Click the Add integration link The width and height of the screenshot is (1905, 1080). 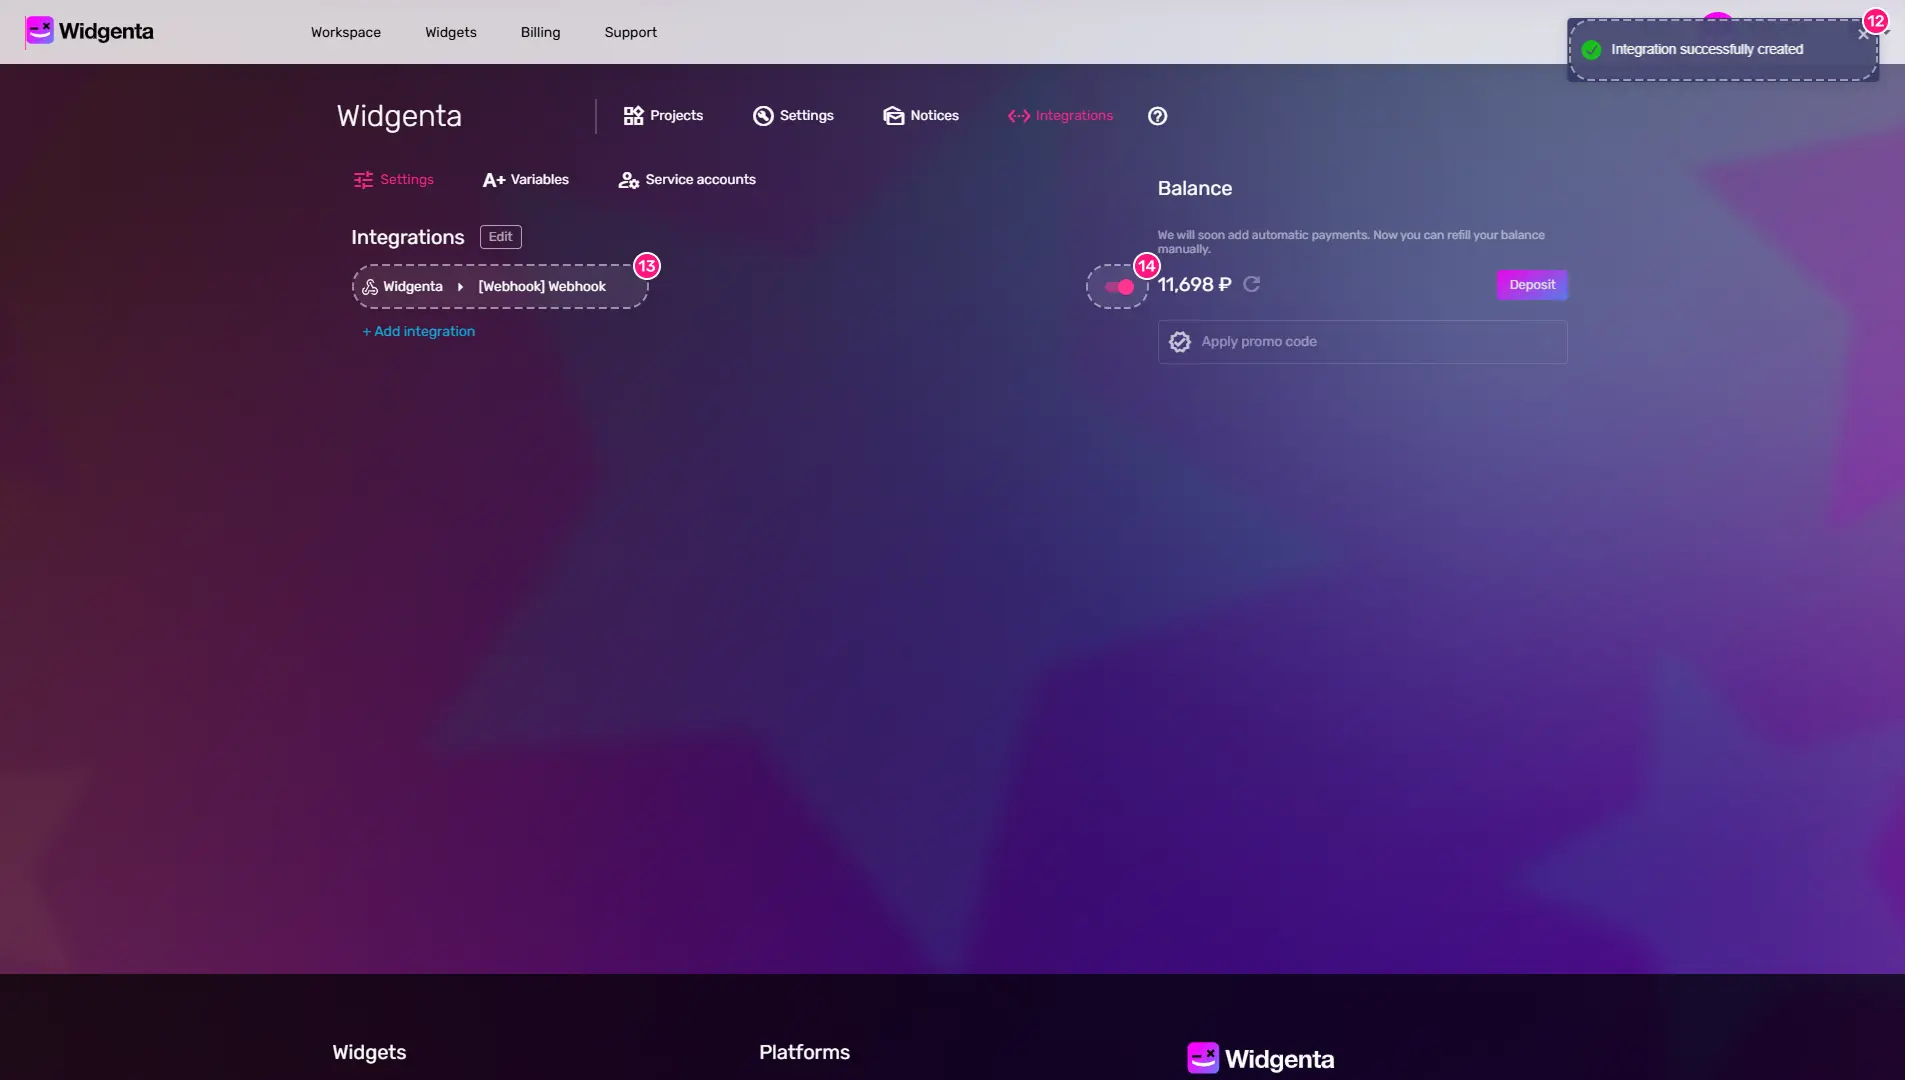418,331
